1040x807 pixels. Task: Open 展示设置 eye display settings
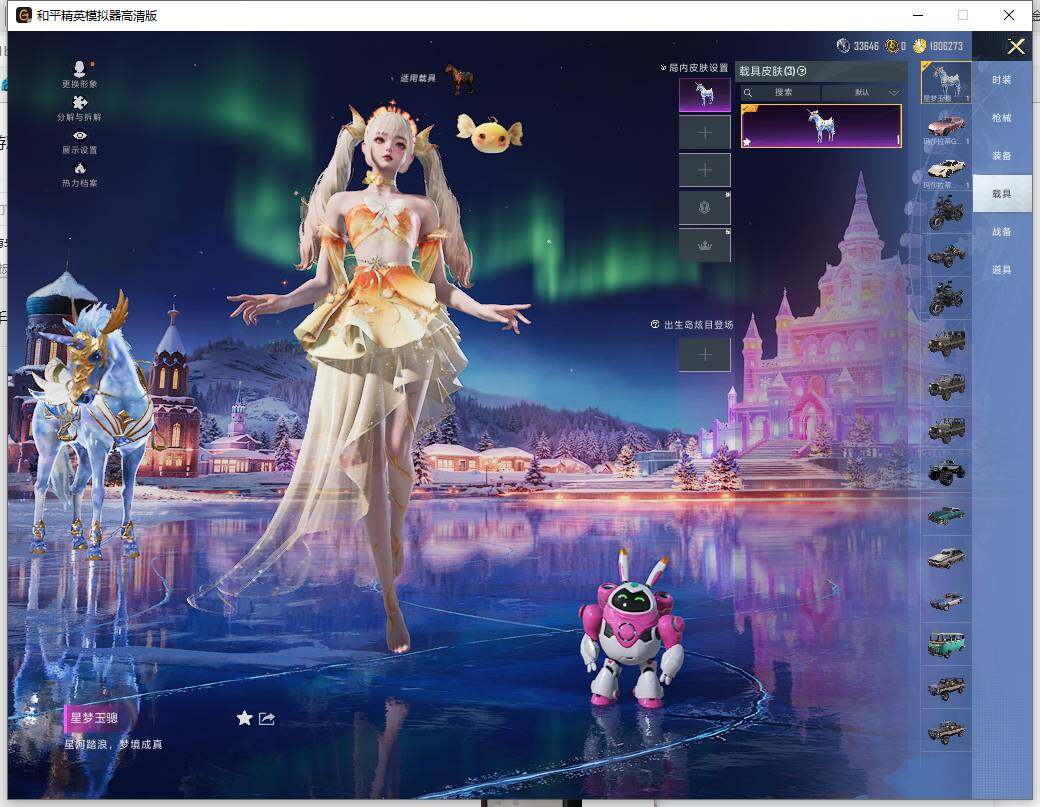pyautogui.click(x=80, y=135)
